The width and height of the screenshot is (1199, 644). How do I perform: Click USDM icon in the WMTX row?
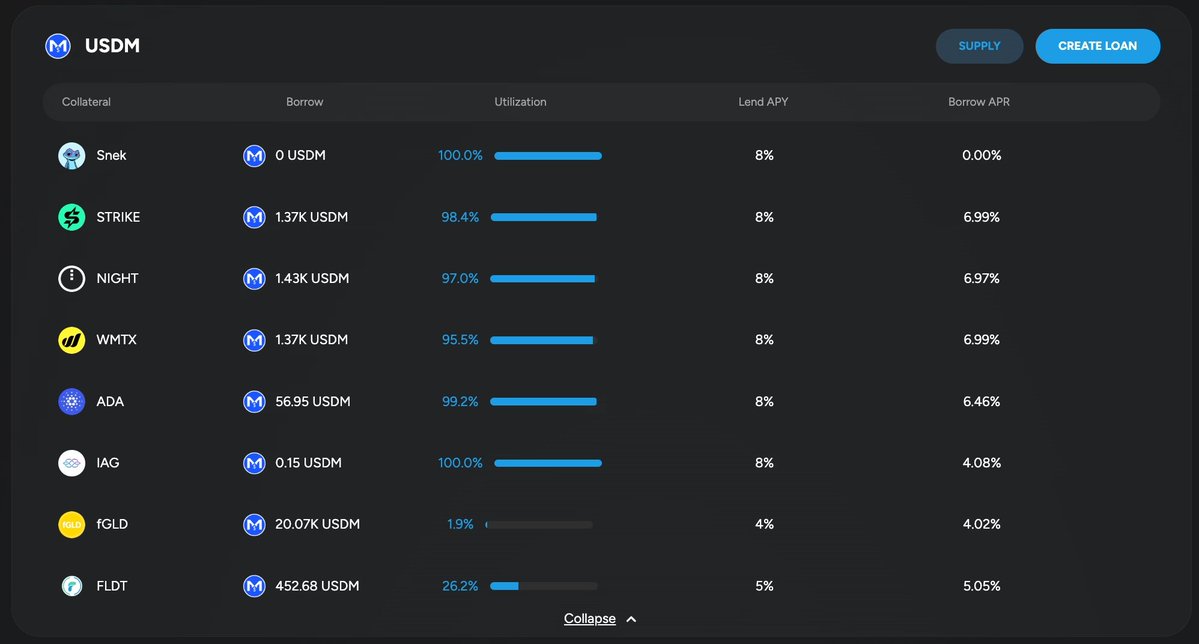pyautogui.click(x=254, y=340)
